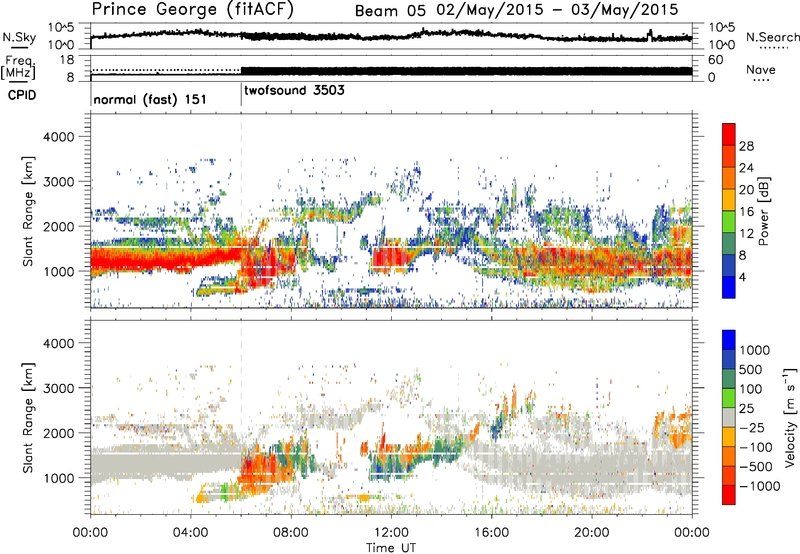Click the 60 tick label on Nave axis
This screenshot has height=554, width=800.
click(716, 60)
